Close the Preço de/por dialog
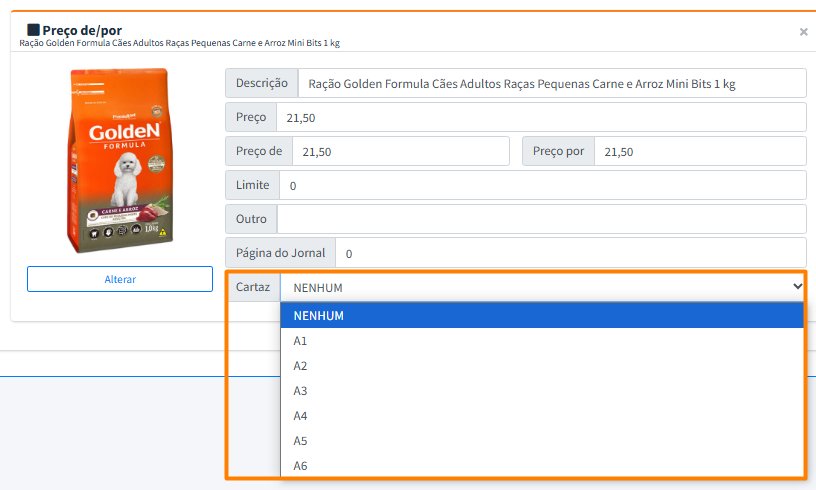The height and width of the screenshot is (490, 816). tap(803, 32)
